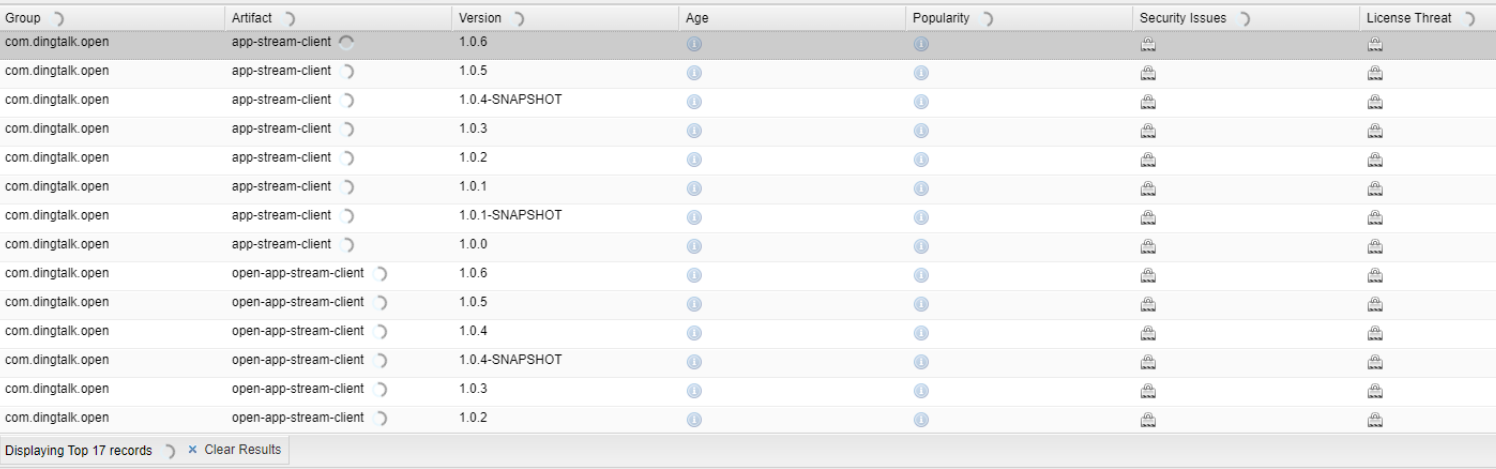Click the Popularity column header
Screen dimensions: 1496x469
[1021, 18]
